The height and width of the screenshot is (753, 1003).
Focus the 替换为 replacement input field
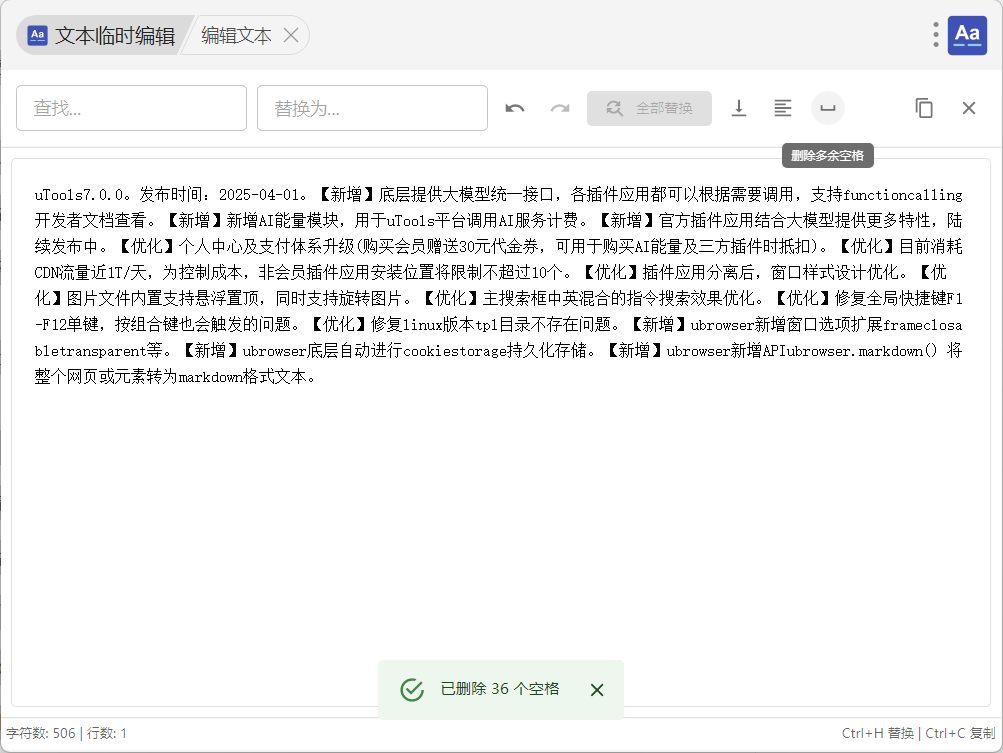tap(372, 108)
